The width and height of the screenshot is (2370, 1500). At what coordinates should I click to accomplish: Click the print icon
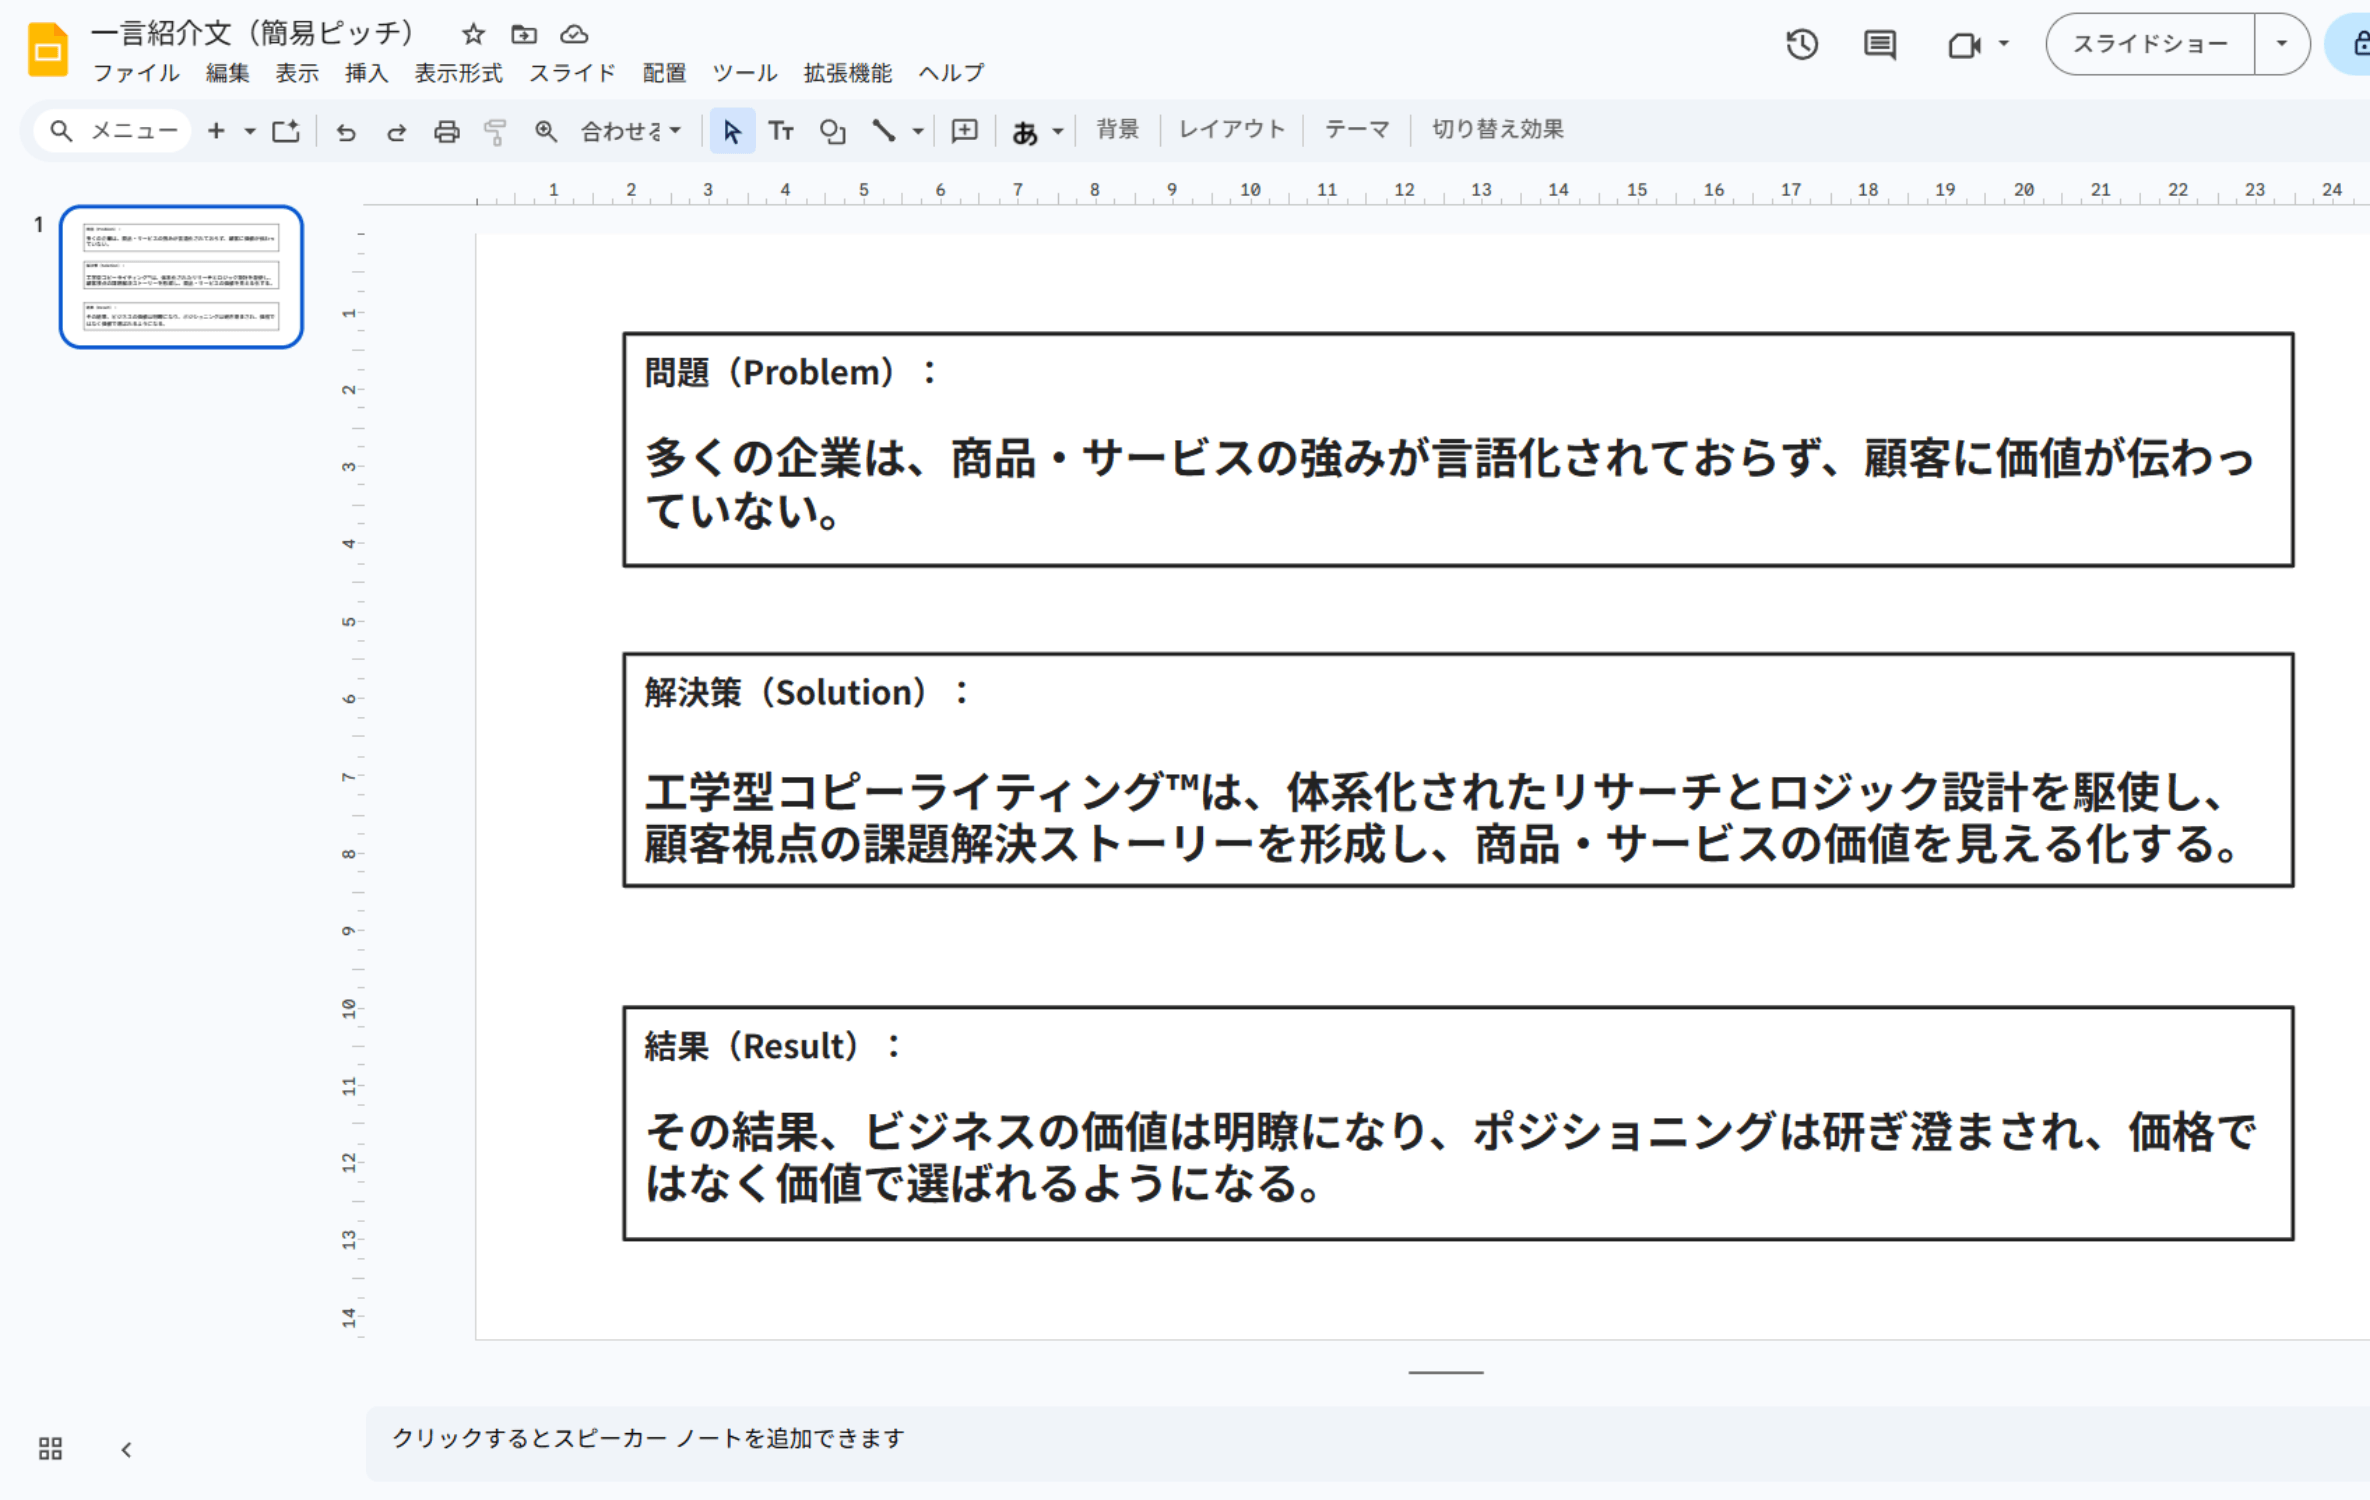point(445,130)
